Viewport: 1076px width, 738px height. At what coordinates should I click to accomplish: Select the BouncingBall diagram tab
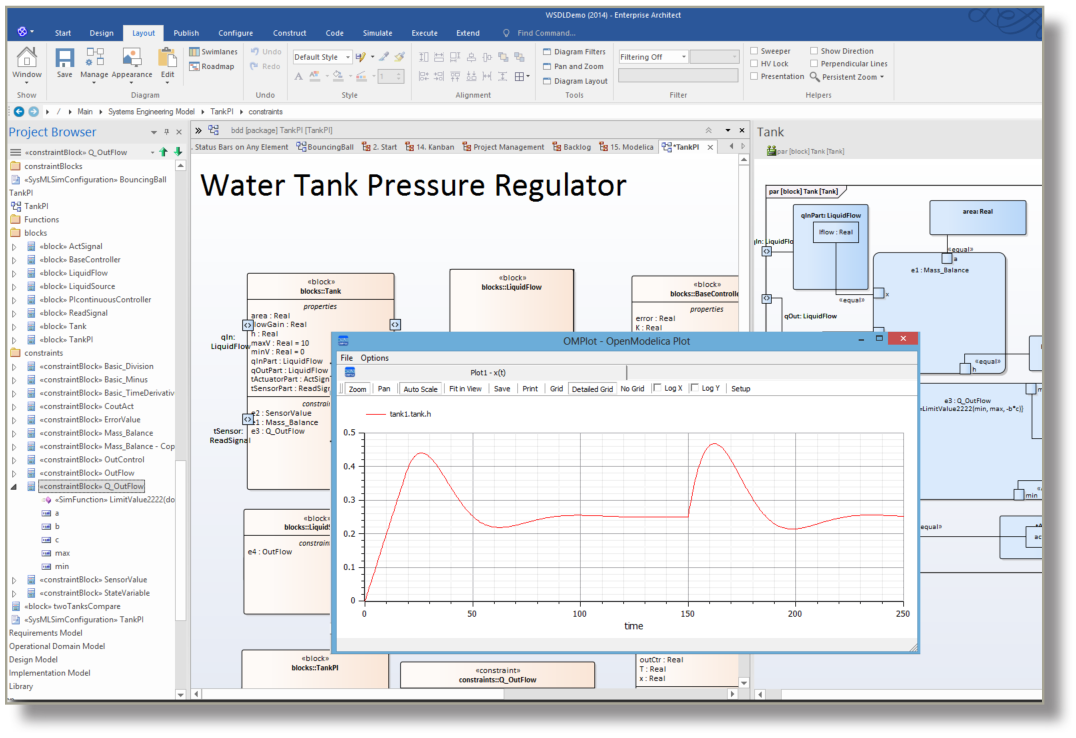325,147
